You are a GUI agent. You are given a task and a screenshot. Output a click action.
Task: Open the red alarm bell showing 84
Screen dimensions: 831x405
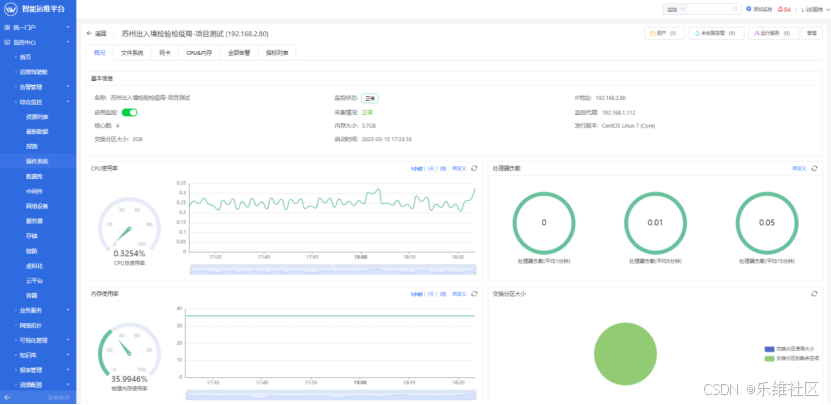tap(784, 9)
